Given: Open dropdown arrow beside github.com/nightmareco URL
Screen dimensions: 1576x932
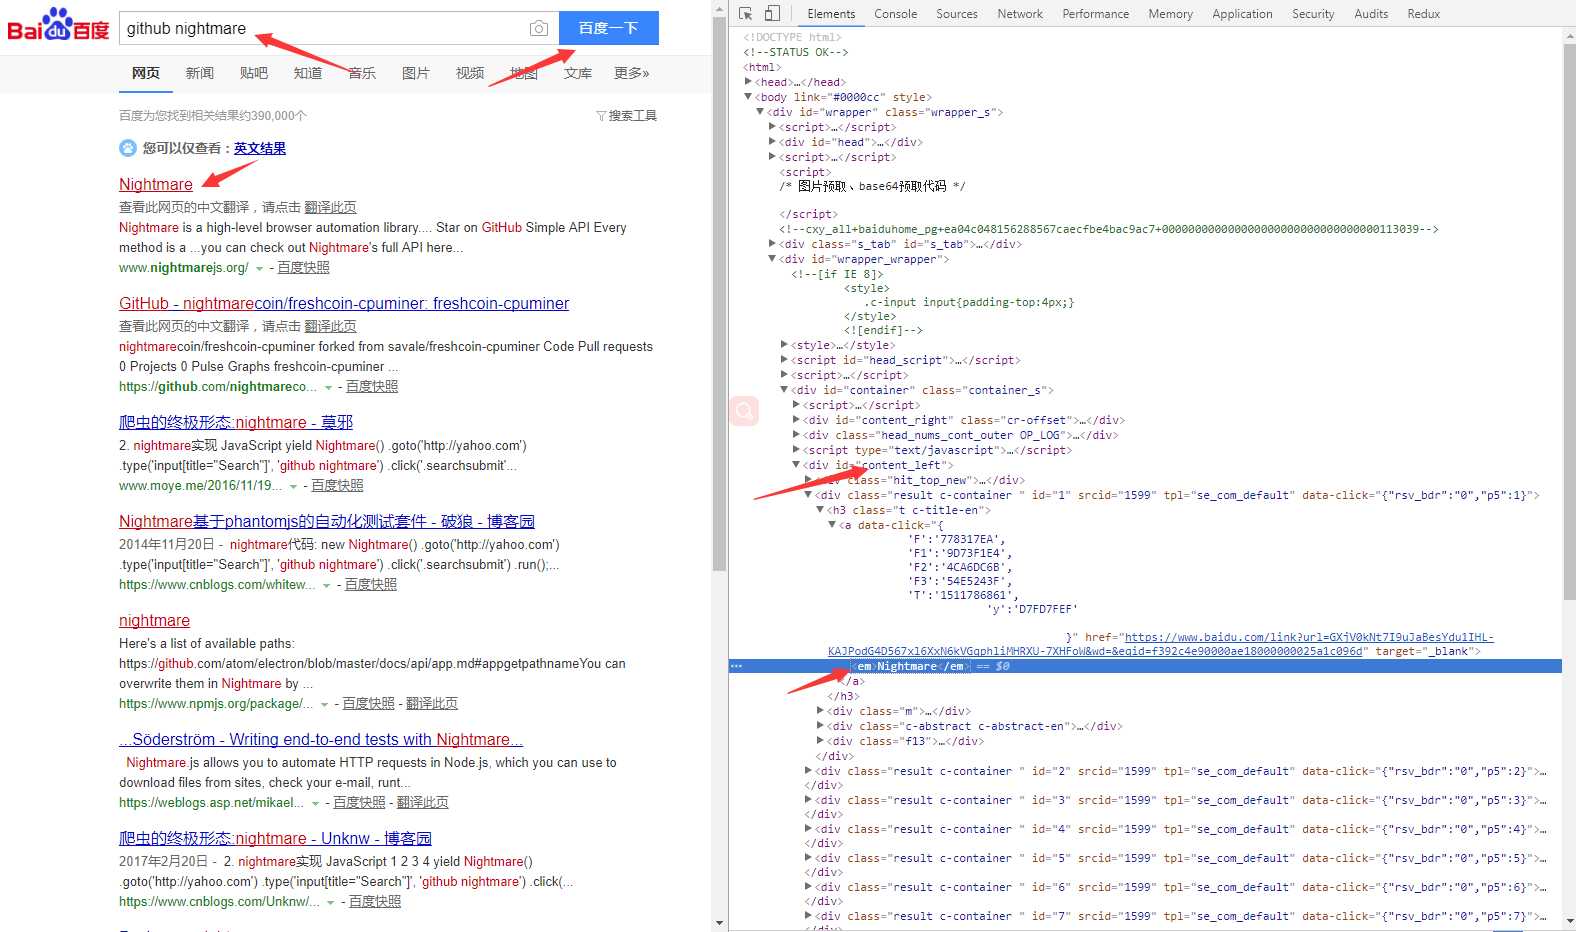Looking at the screenshot, I should (x=328, y=387).
